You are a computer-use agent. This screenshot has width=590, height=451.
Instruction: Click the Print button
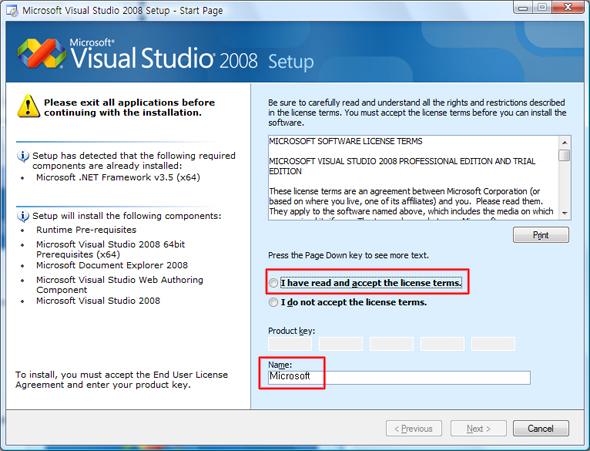tap(541, 235)
